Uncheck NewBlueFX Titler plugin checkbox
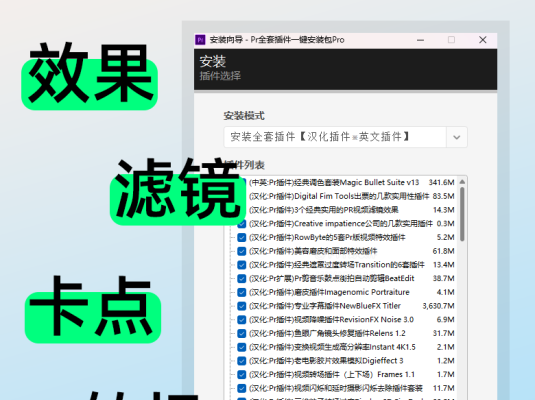The height and width of the screenshot is (400, 535). (x=242, y=306)
